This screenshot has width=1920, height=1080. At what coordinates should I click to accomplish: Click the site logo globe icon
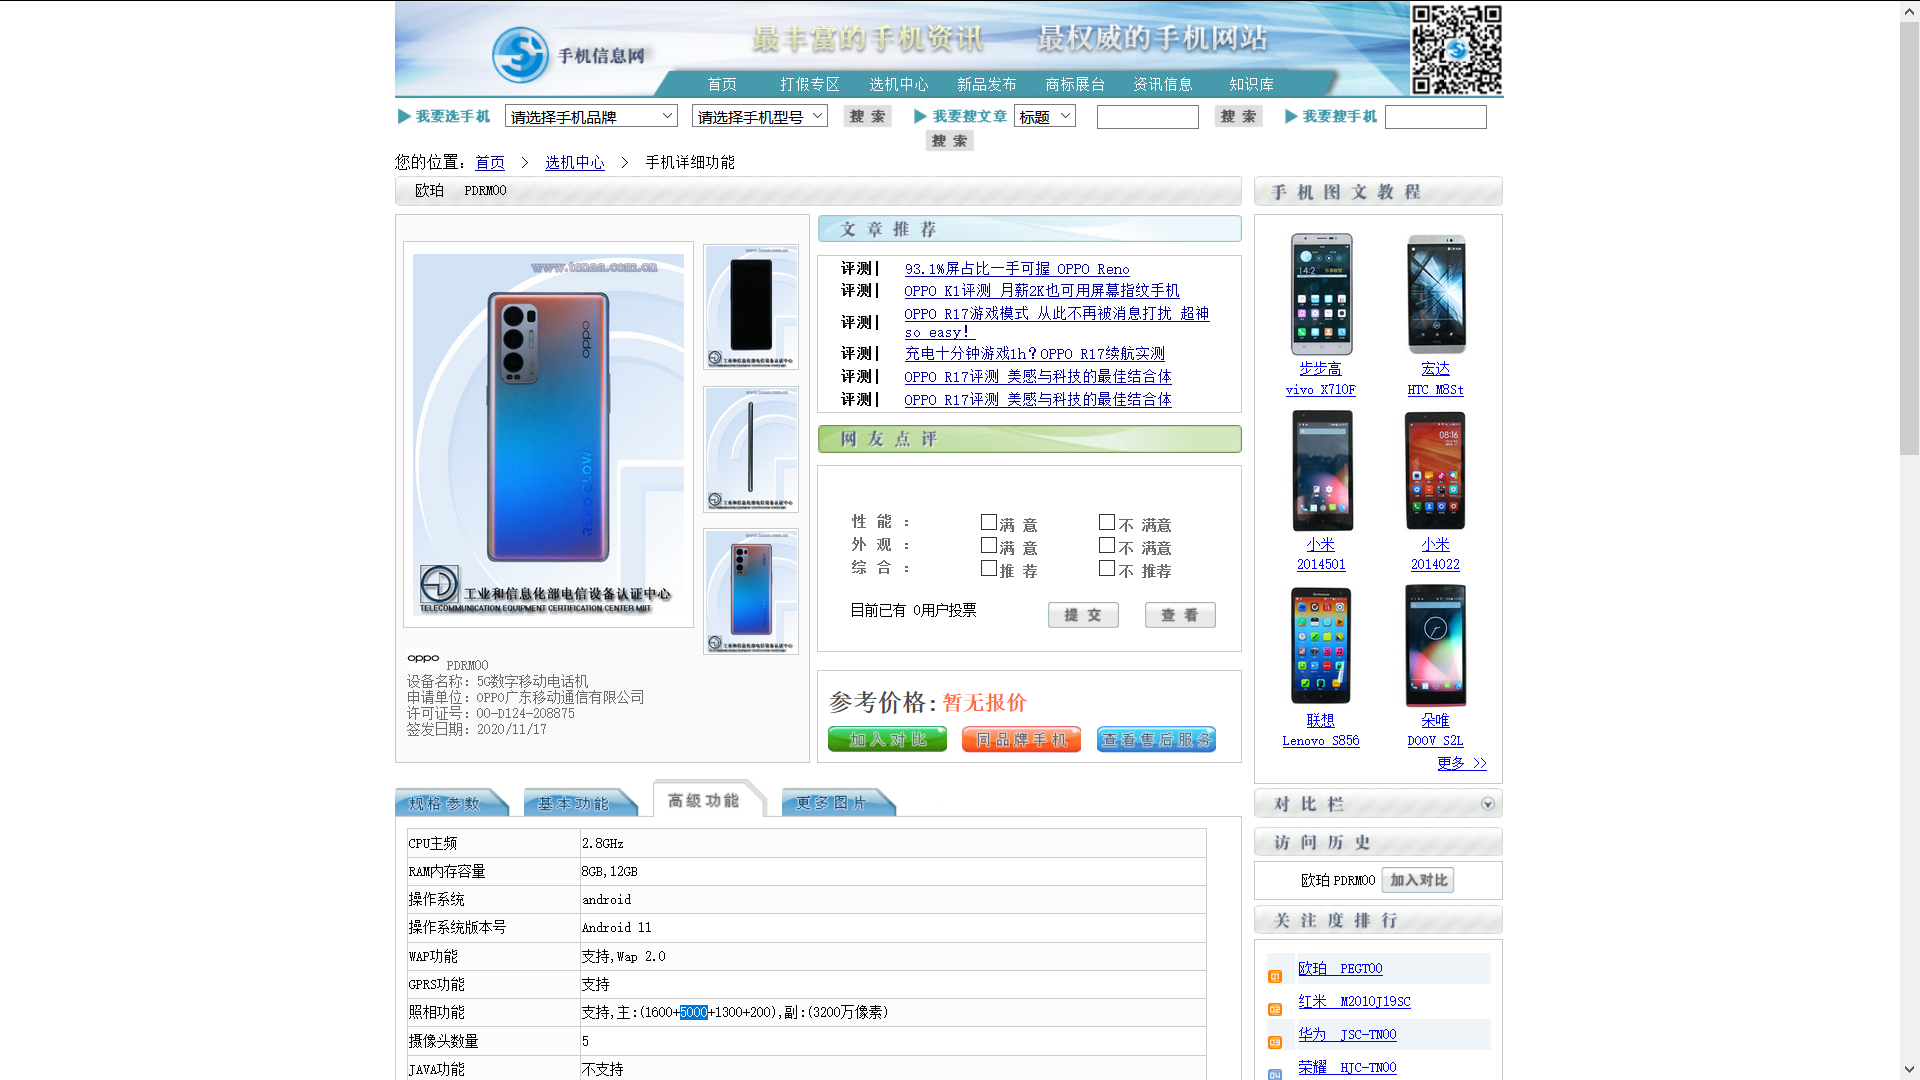click(x=521, y=55)
